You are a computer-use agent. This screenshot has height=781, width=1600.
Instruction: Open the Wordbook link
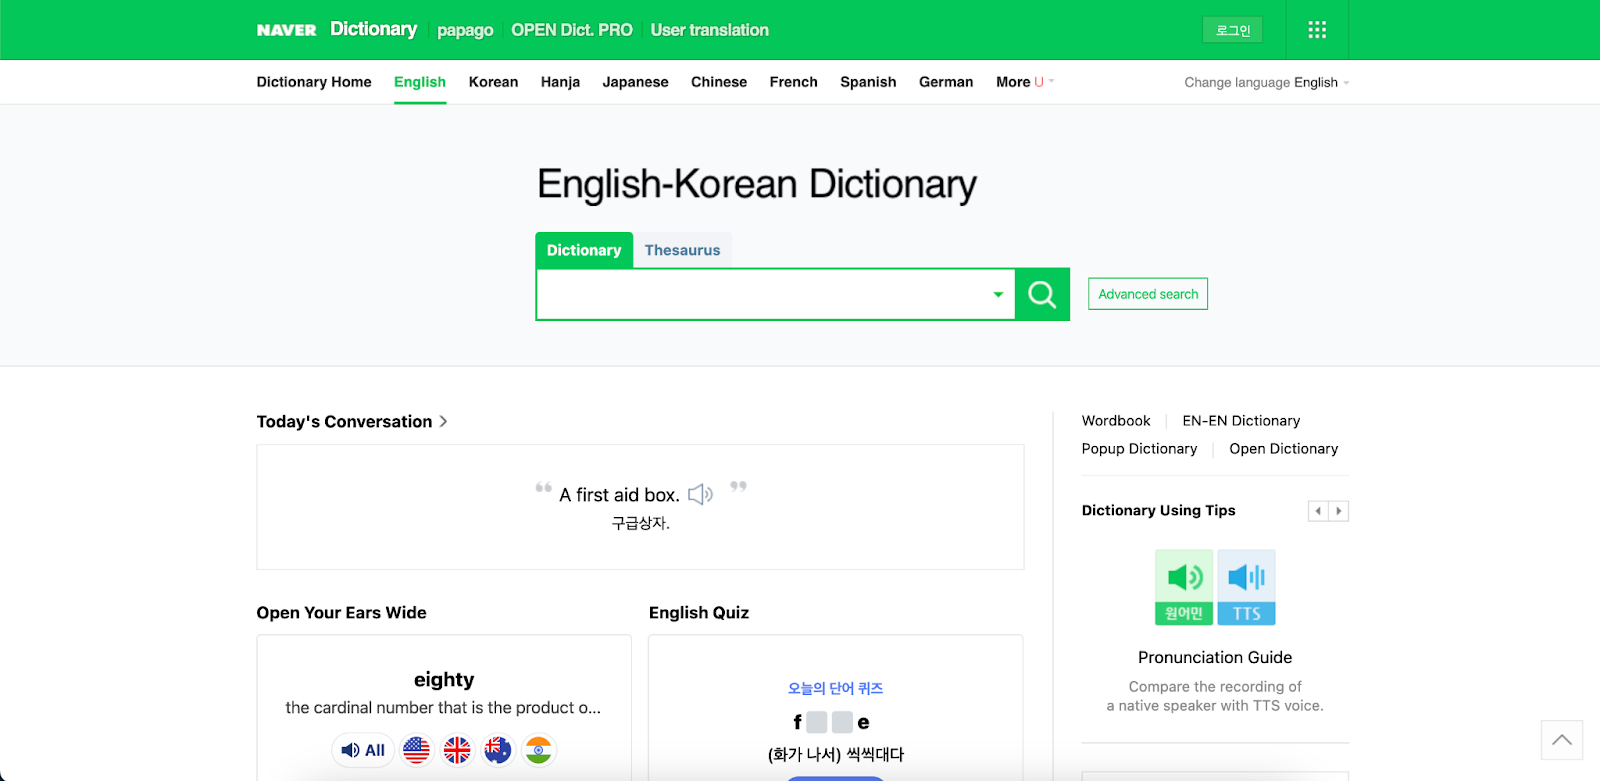(1116, 421)
